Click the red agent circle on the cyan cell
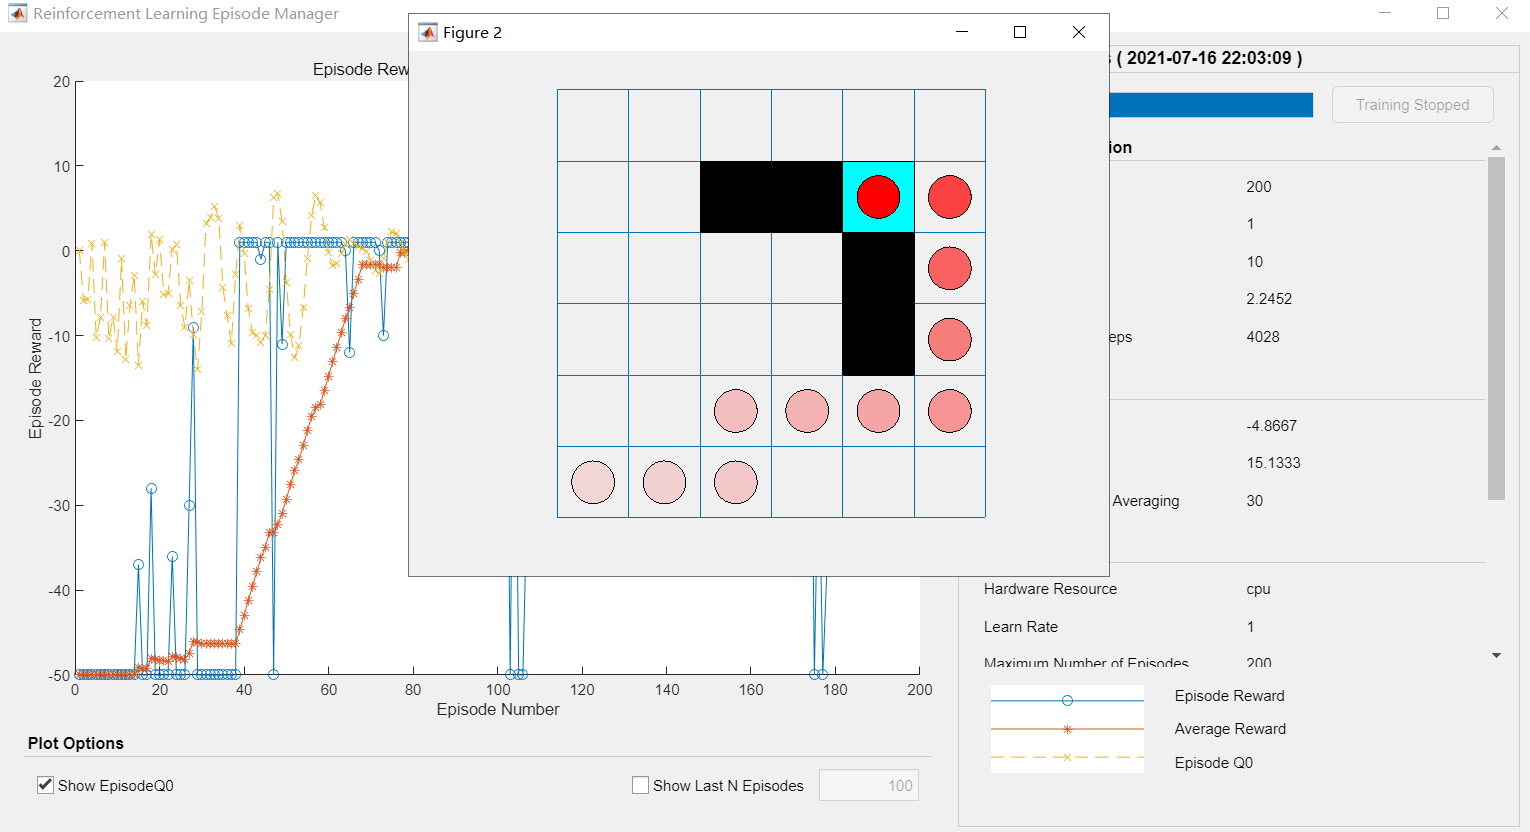 coord(878,196)
